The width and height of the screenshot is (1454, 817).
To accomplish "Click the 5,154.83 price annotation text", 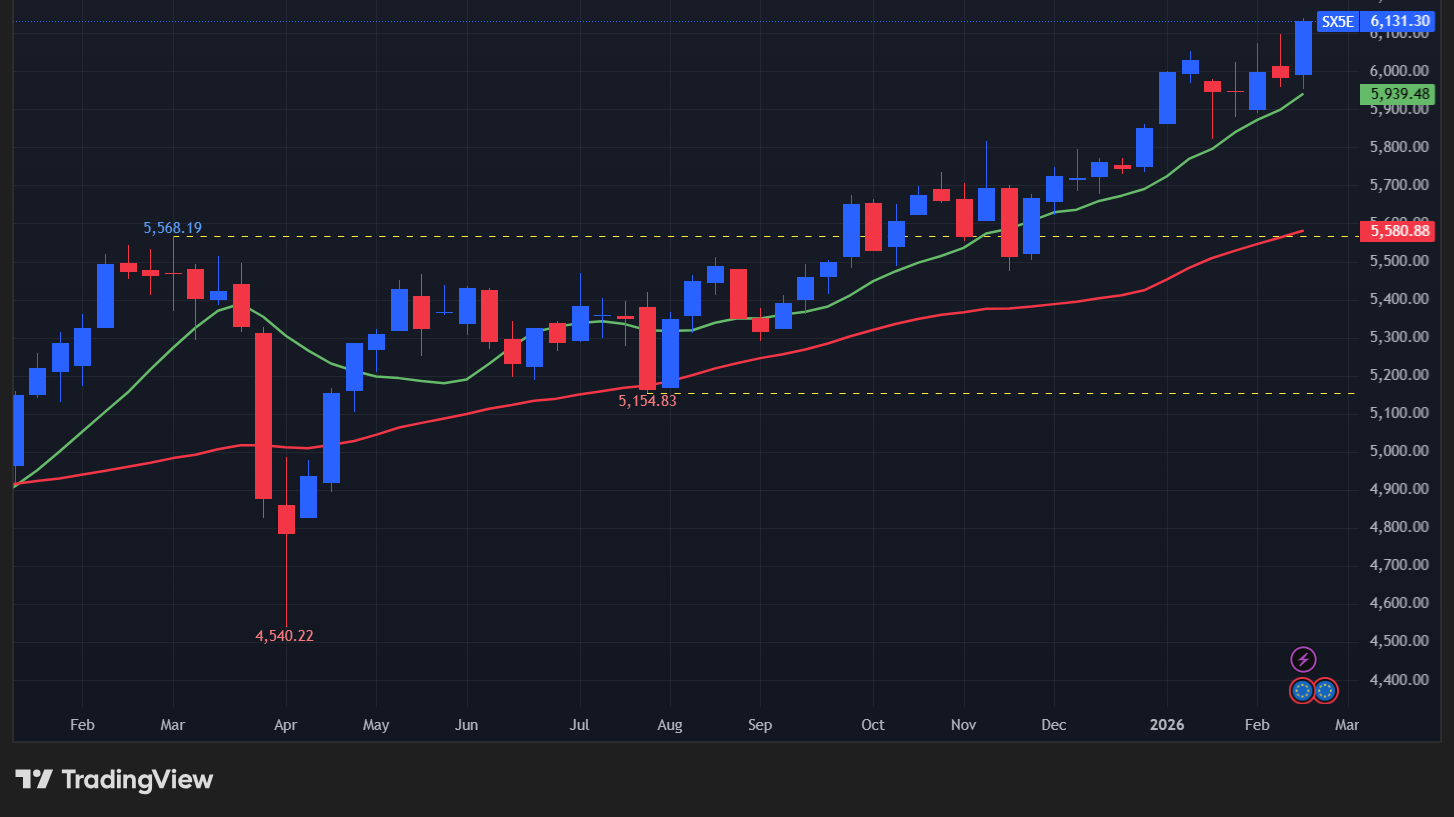I will 646,402.
